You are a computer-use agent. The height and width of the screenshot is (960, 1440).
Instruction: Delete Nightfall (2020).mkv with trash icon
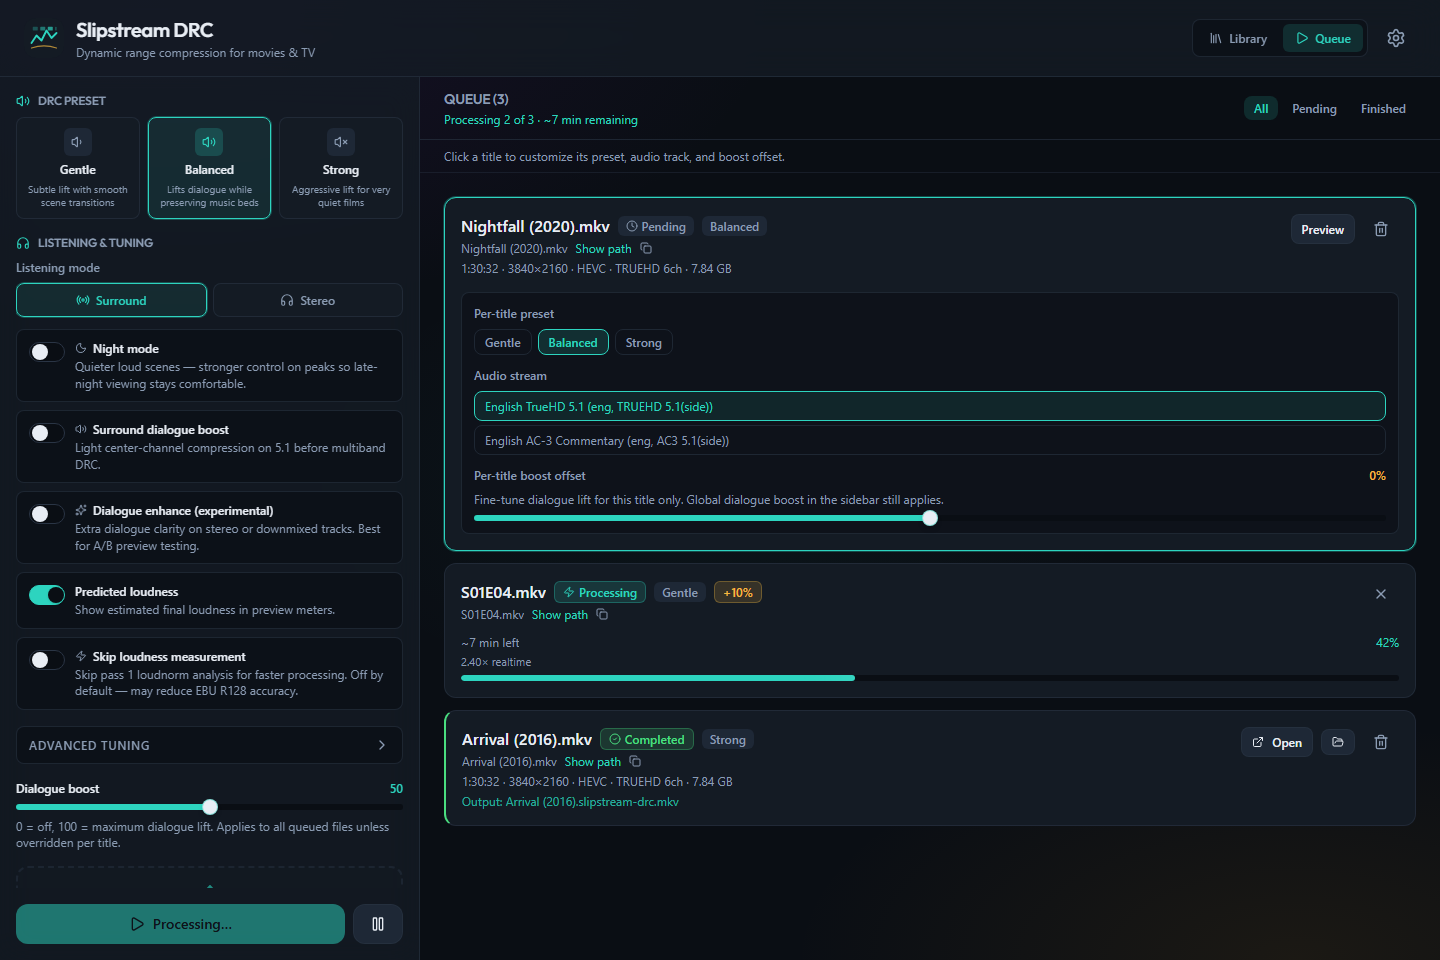click(1381, 229)
